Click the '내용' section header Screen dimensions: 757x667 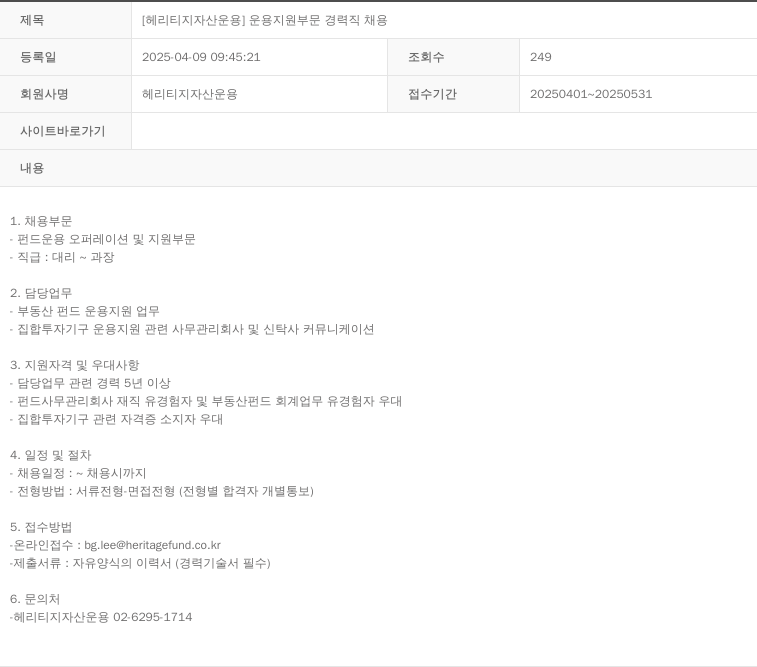point(378,168)
